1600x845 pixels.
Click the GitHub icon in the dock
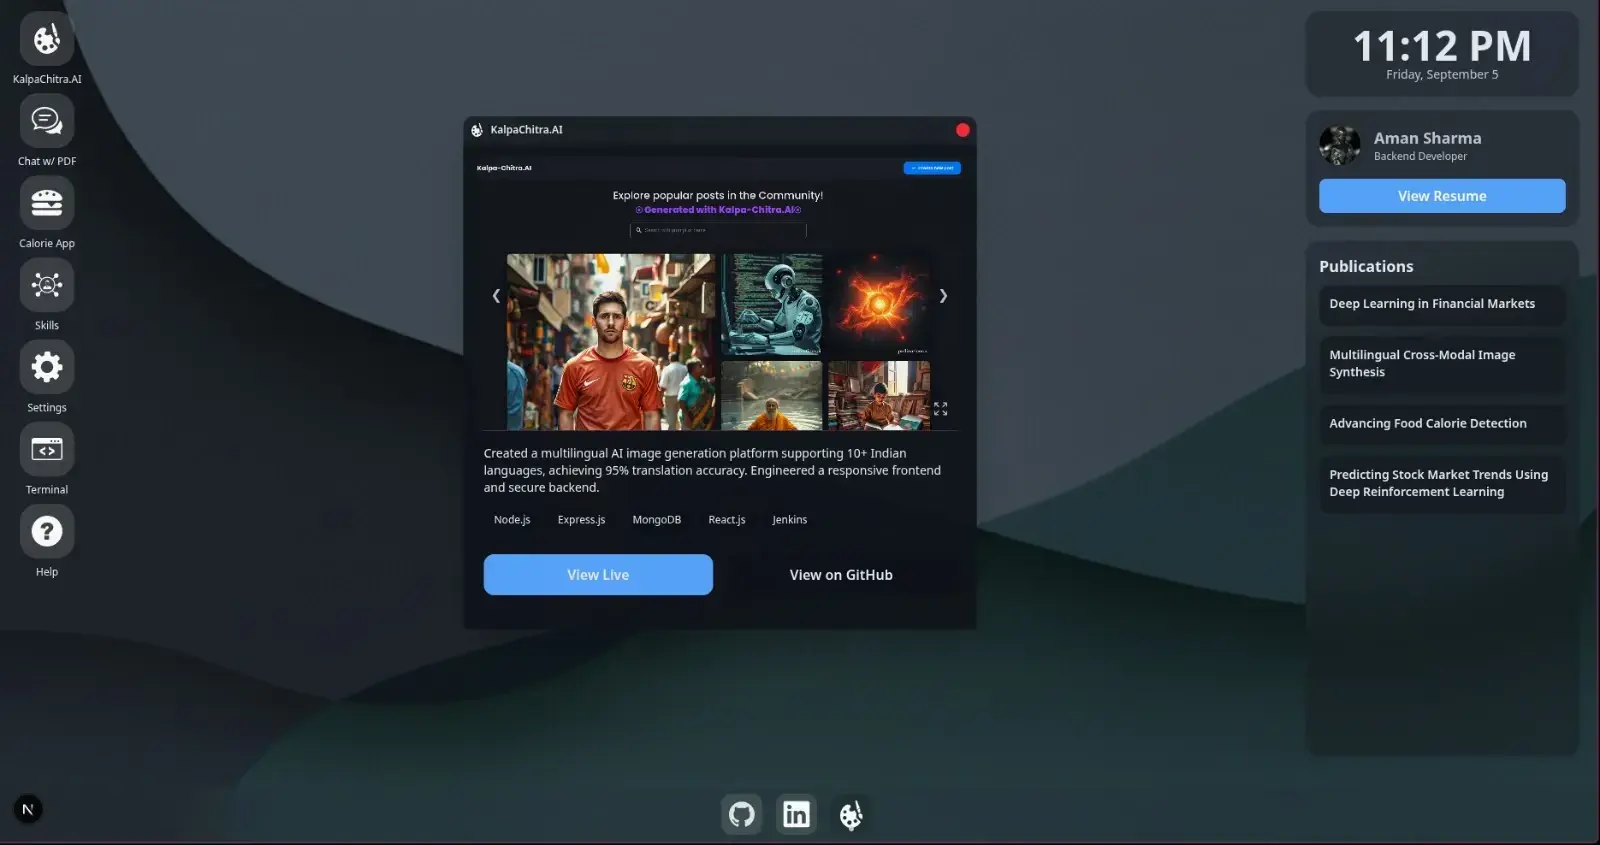742,815
